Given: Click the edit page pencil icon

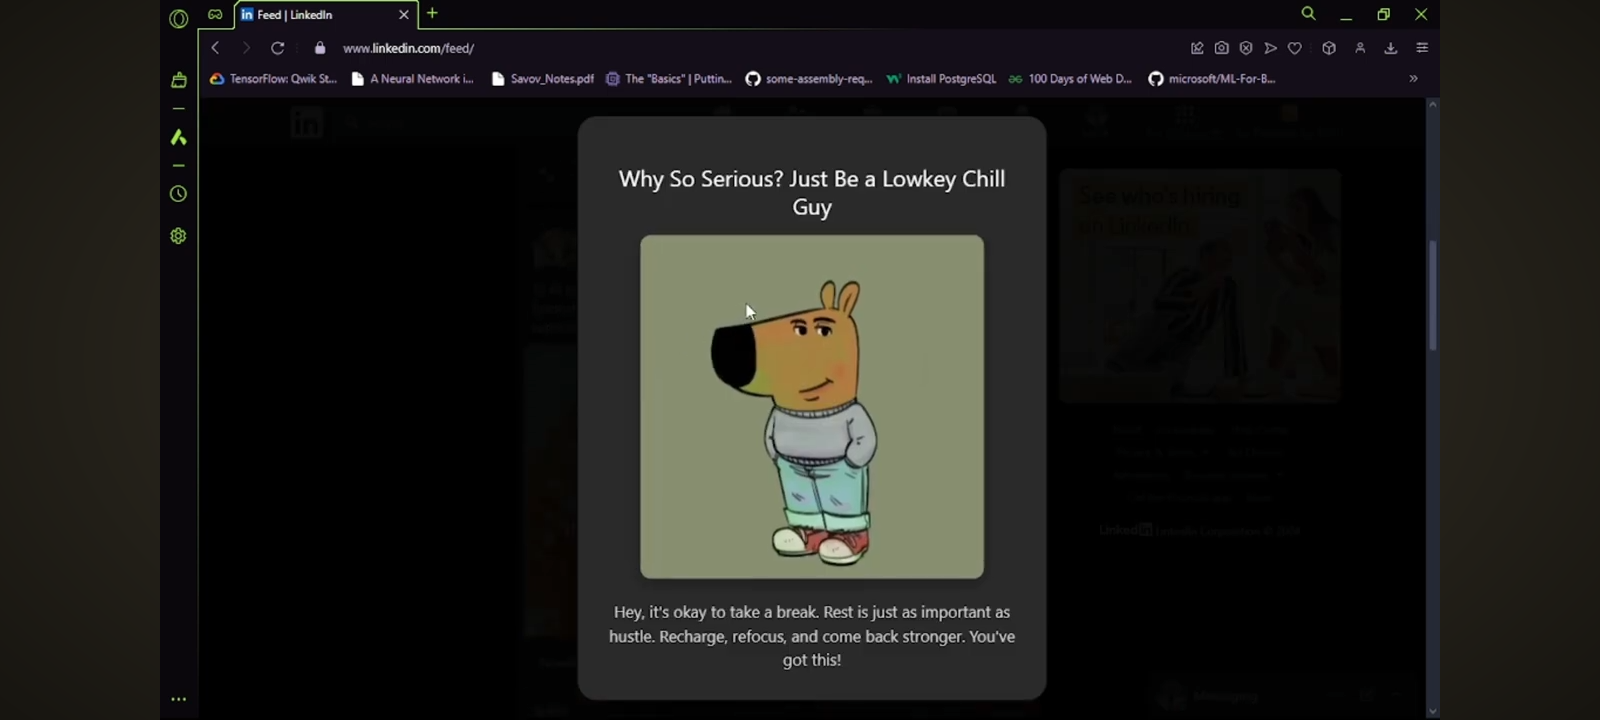Looking at the screenshot, I should 1197,48.
